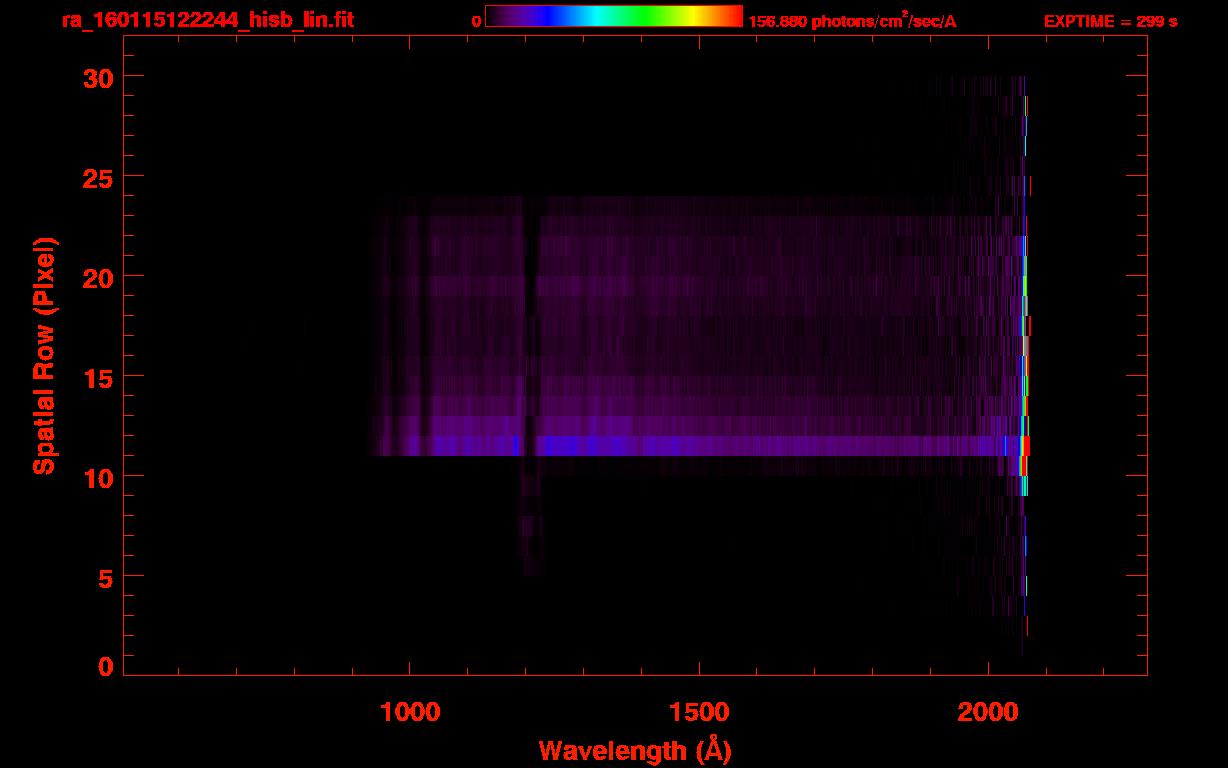Viewport: 1228px width, 768px height.
Task: Click the y-axis tick label 5
Action: point(106,577)
